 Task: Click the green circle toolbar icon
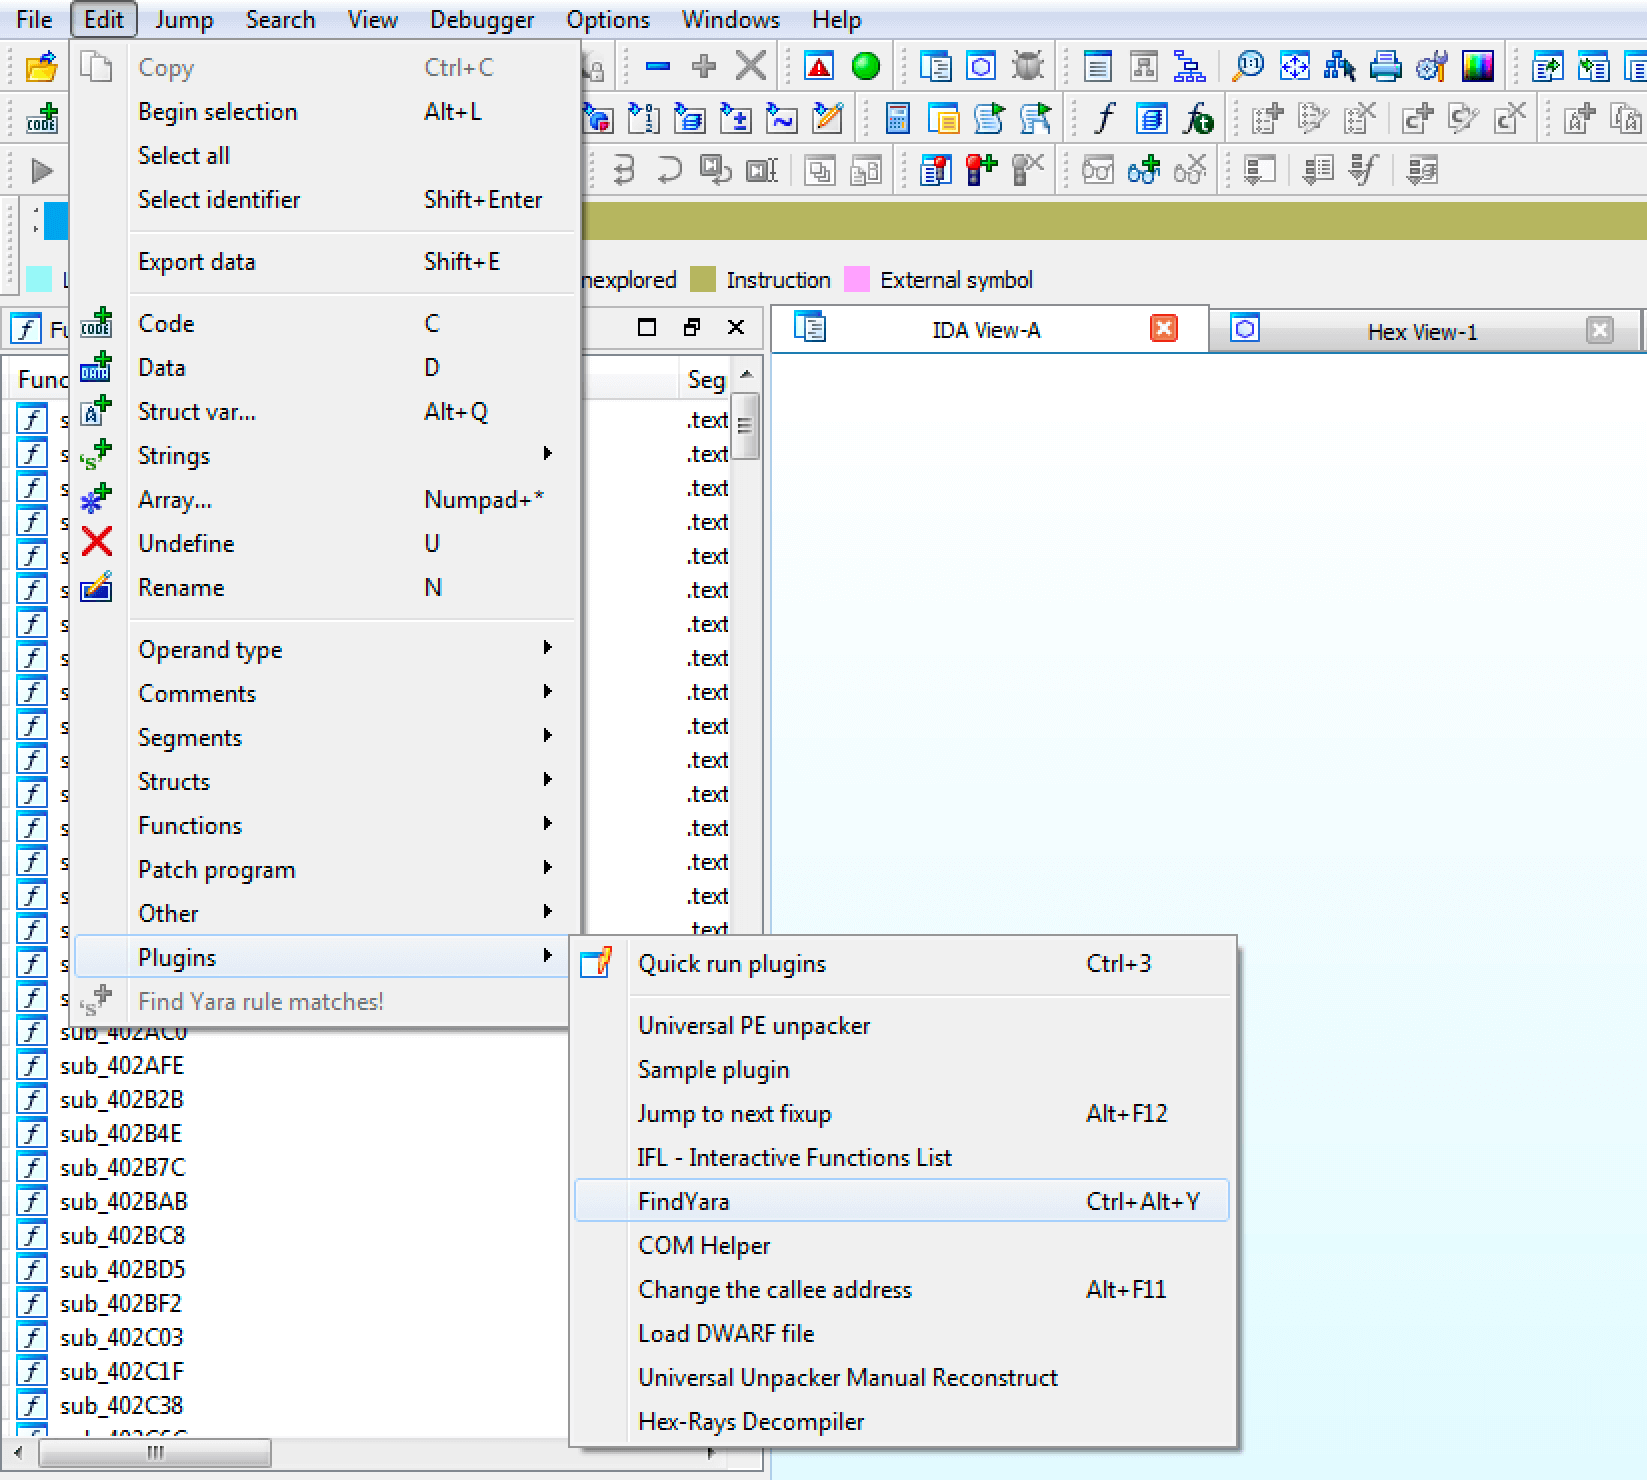(x=865, y=67)
